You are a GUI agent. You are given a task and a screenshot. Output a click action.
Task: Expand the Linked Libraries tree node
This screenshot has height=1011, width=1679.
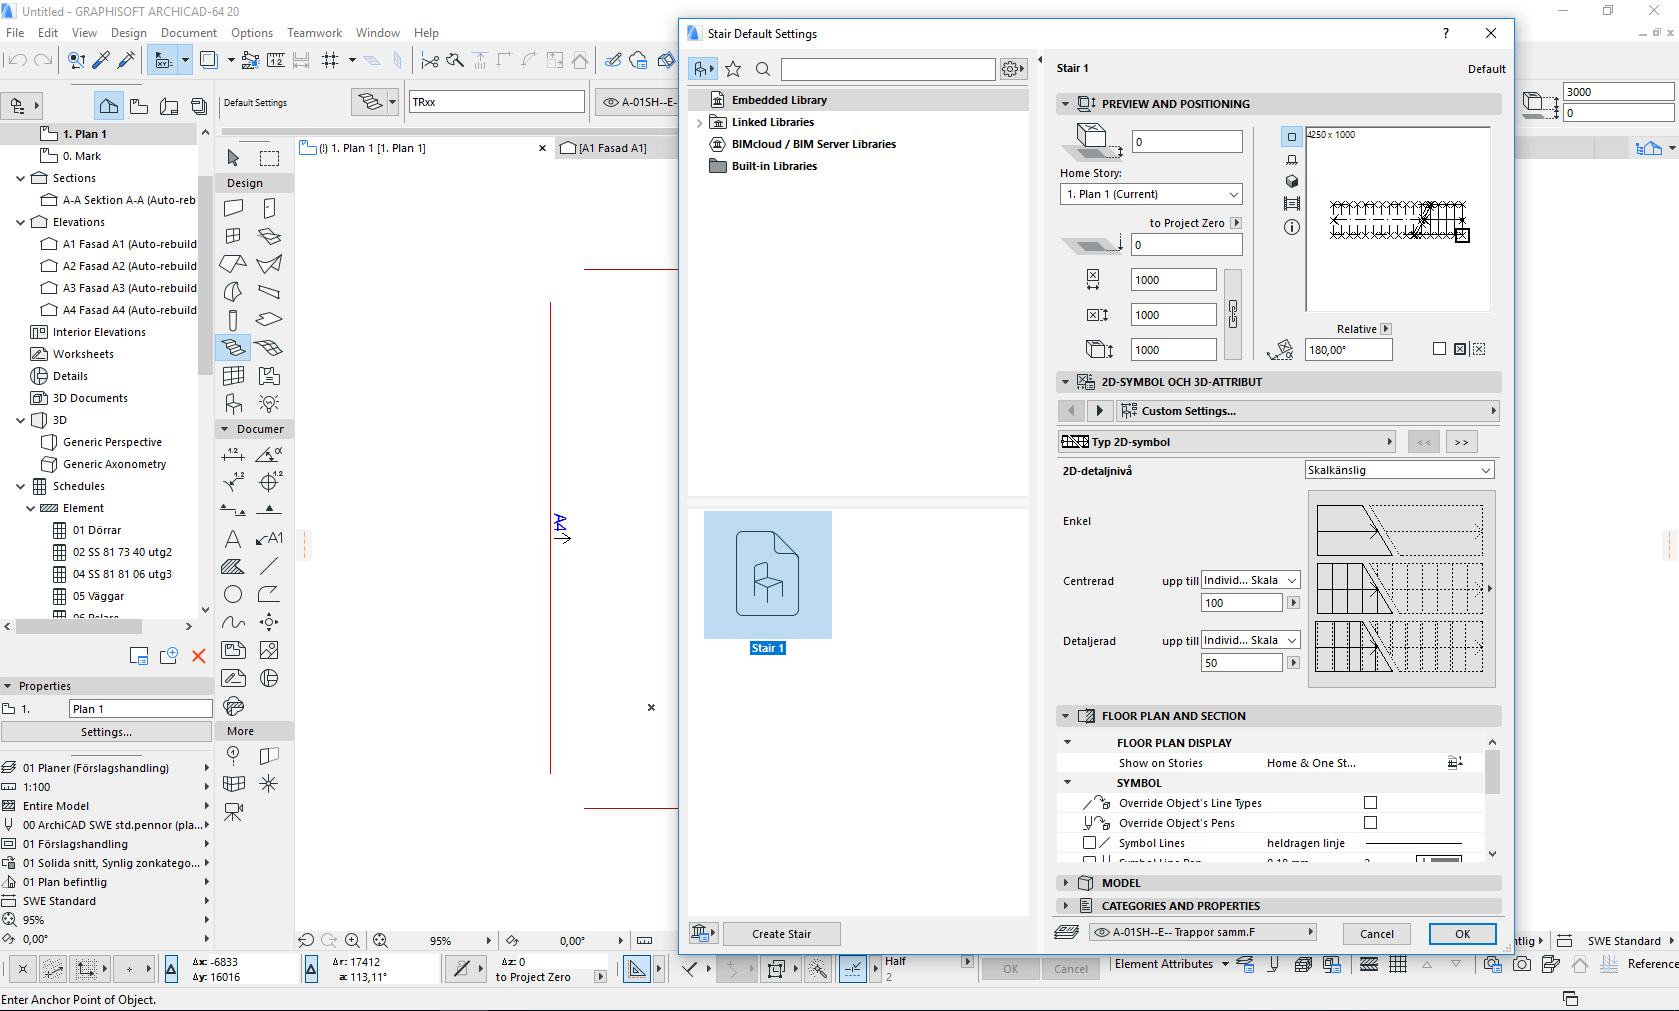(699, 122)
